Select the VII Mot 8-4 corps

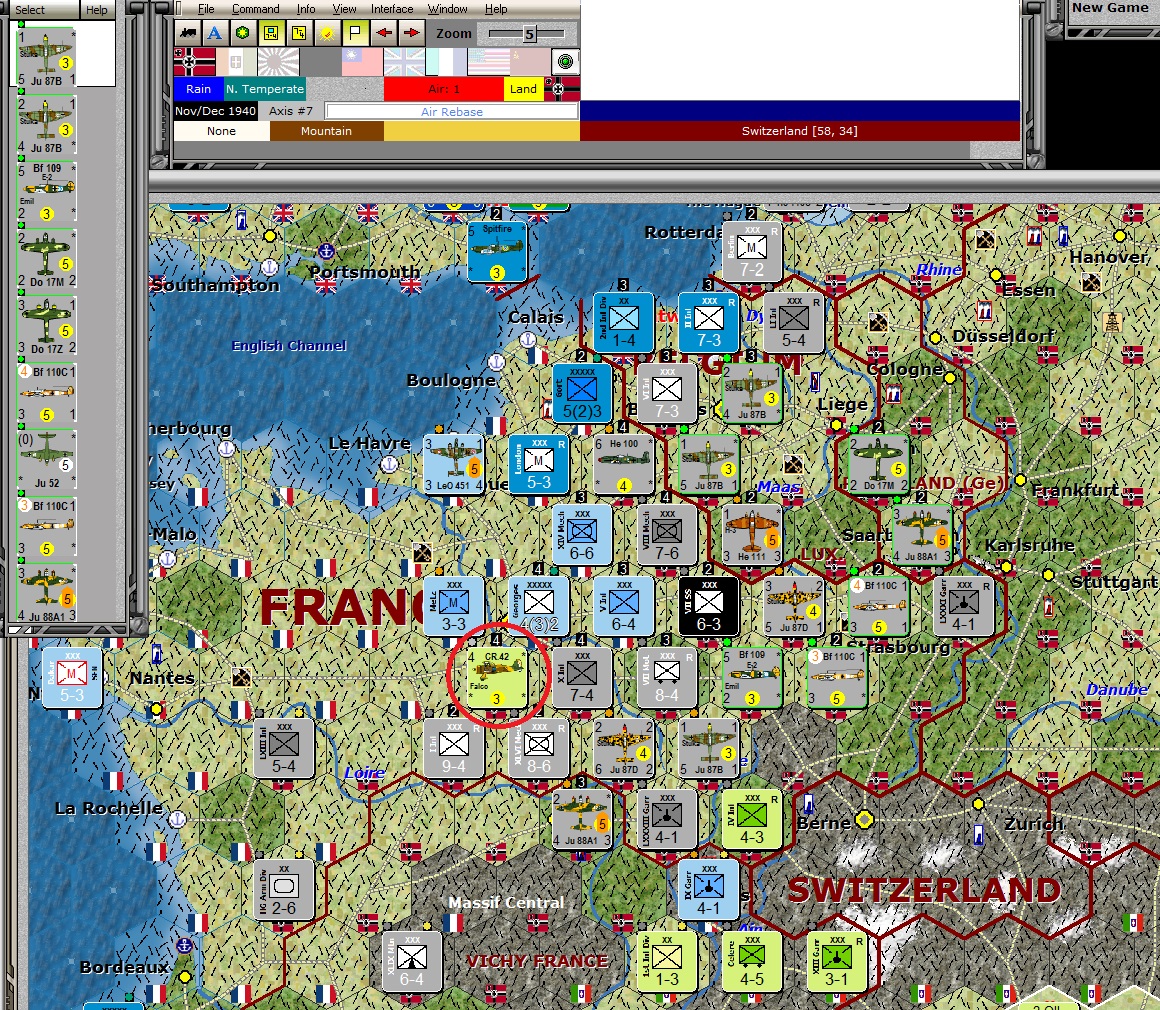(x=667, y=677)
